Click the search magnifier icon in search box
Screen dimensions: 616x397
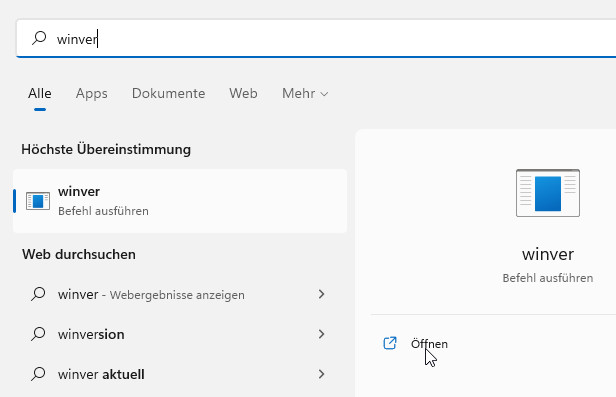39,38
